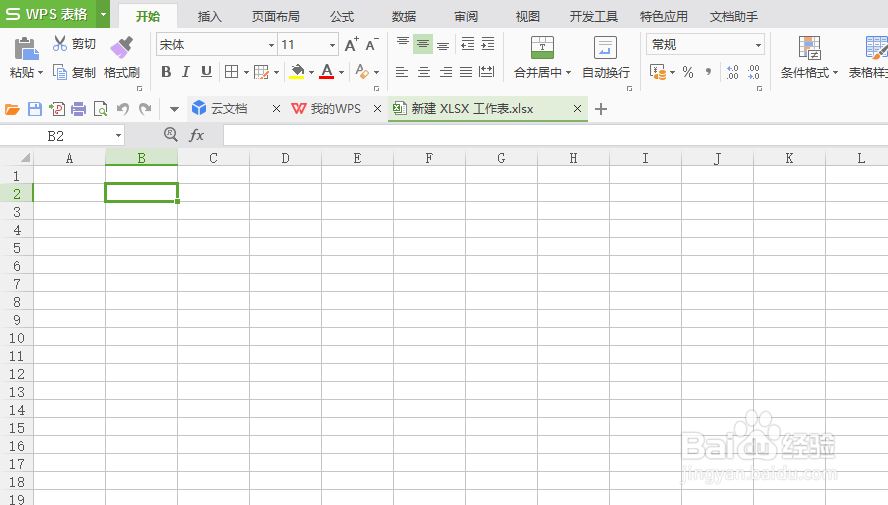Switch to the 数据 tab
Image resolution: width=888 pixels, height=505 pixels.
404,16
